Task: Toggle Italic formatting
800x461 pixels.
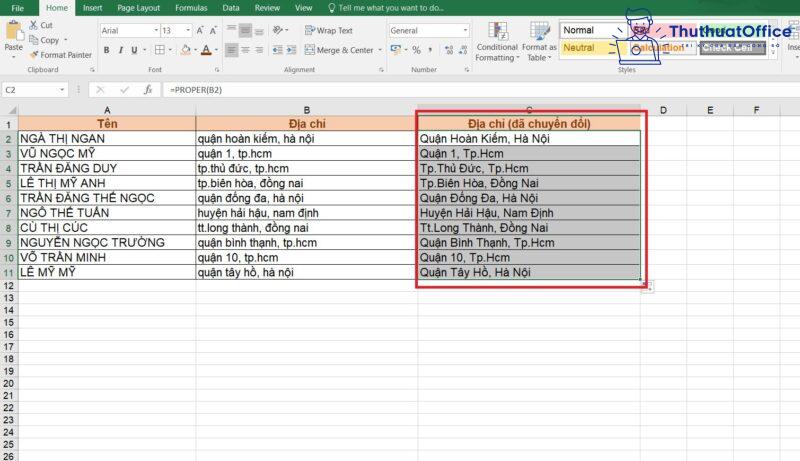Action: tap(120, 50)
